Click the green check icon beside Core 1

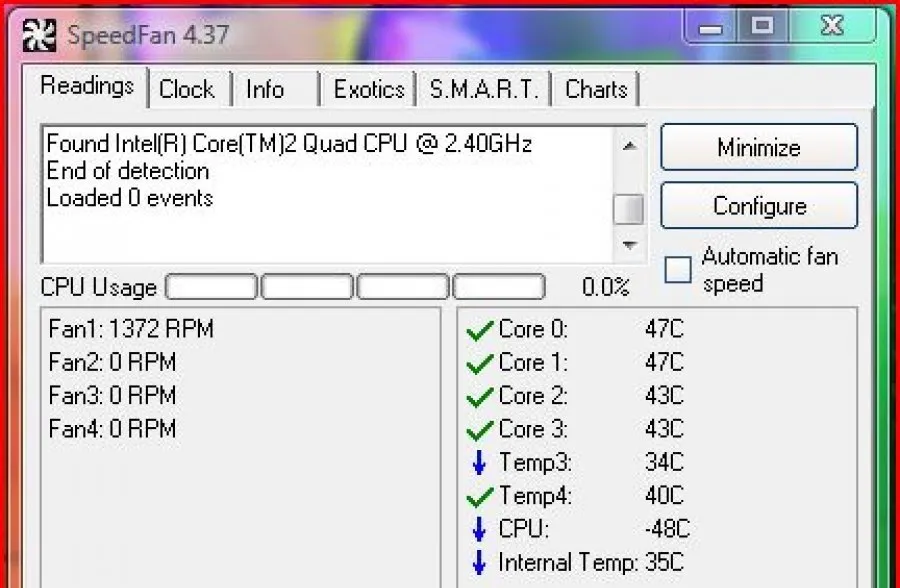pos(480,363)
